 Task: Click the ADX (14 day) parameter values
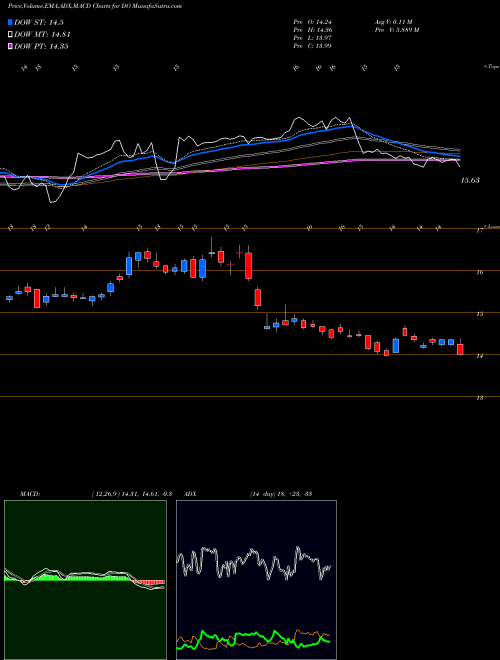(x=280, y=494)
